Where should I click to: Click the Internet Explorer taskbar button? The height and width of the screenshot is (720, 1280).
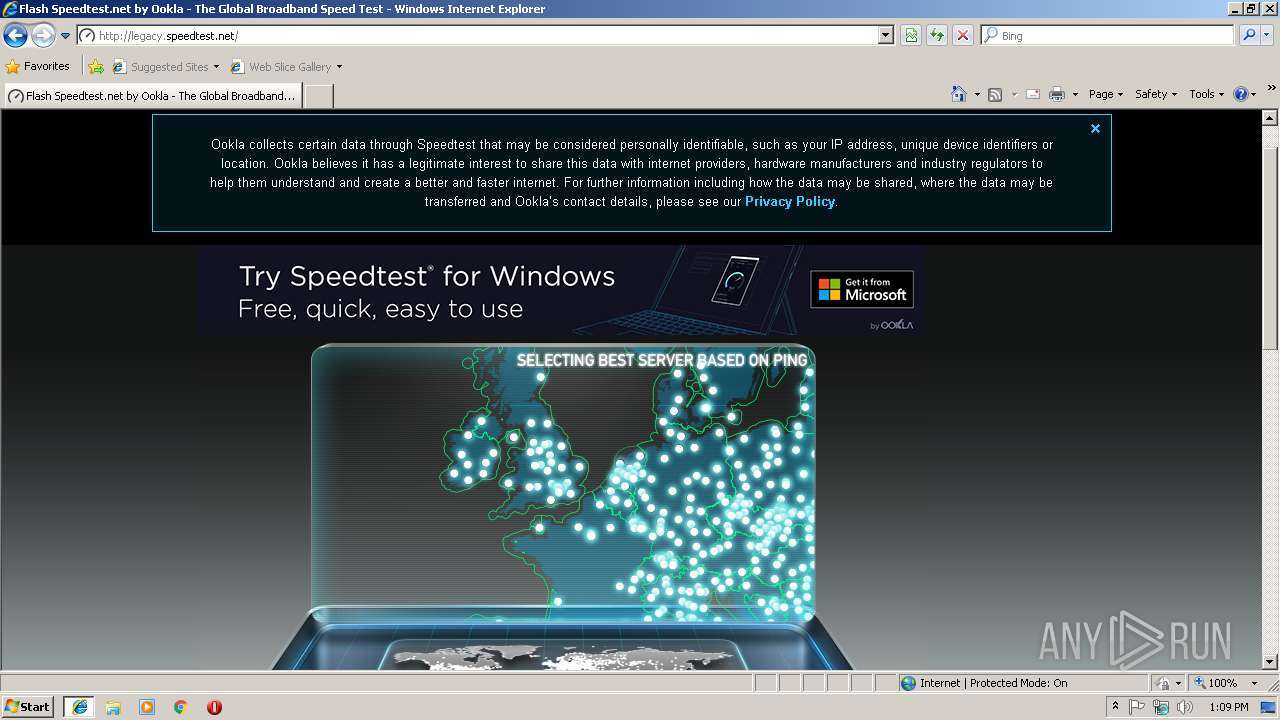79,707
